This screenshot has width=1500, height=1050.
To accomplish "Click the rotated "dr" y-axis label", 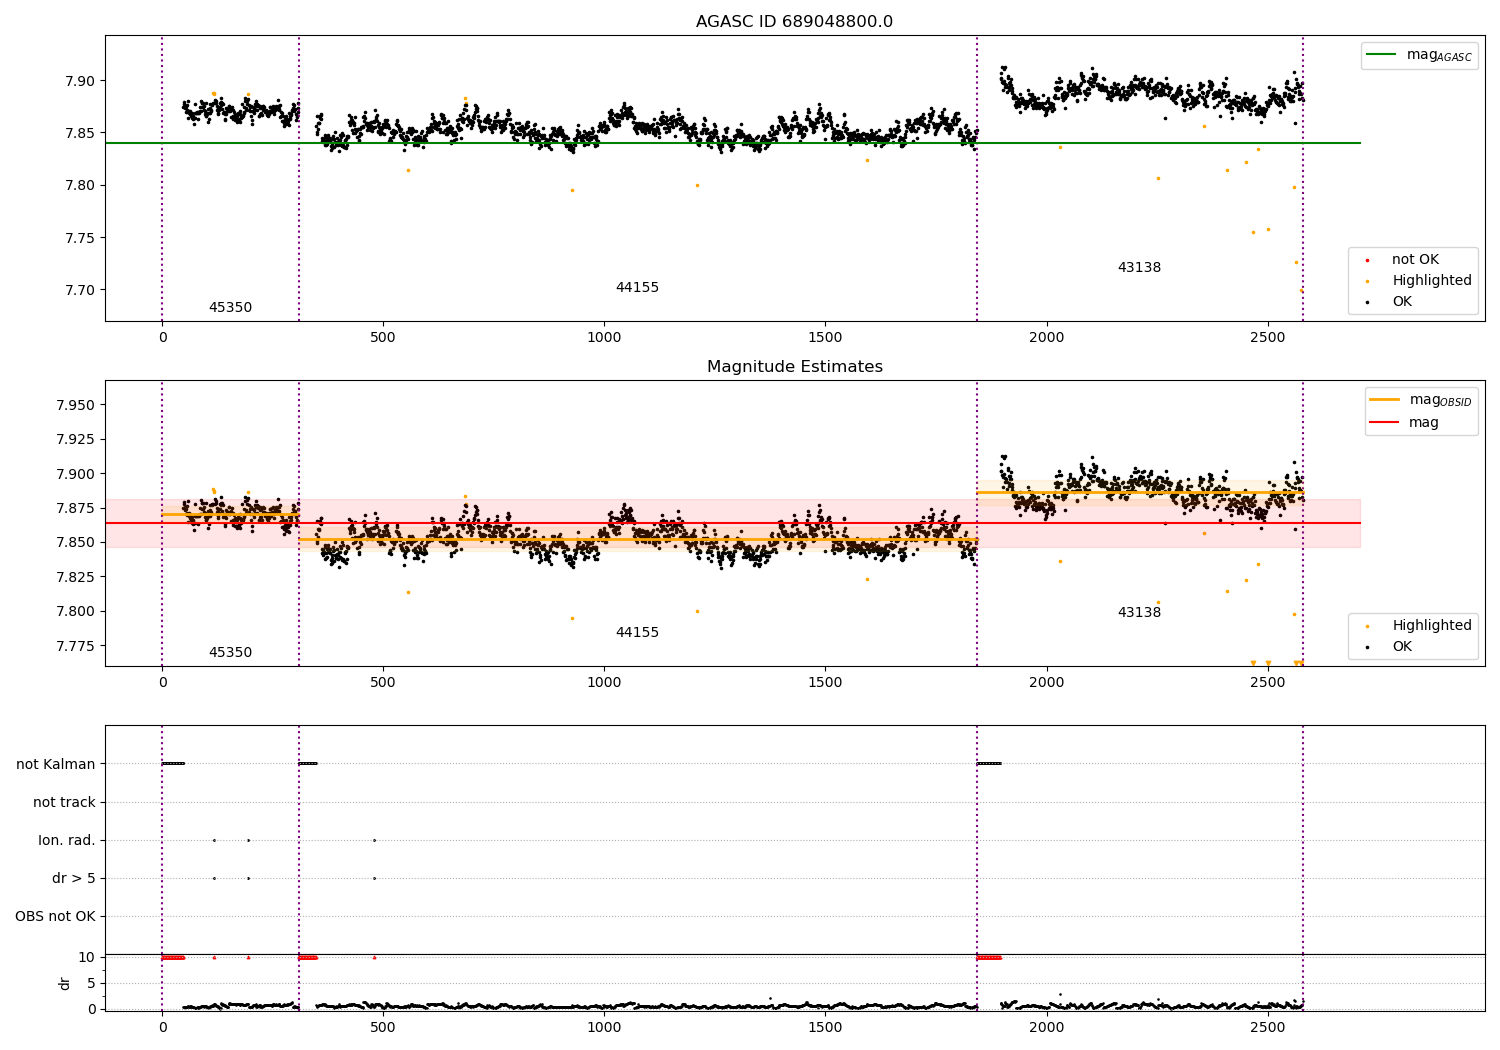I will (65, 983).
